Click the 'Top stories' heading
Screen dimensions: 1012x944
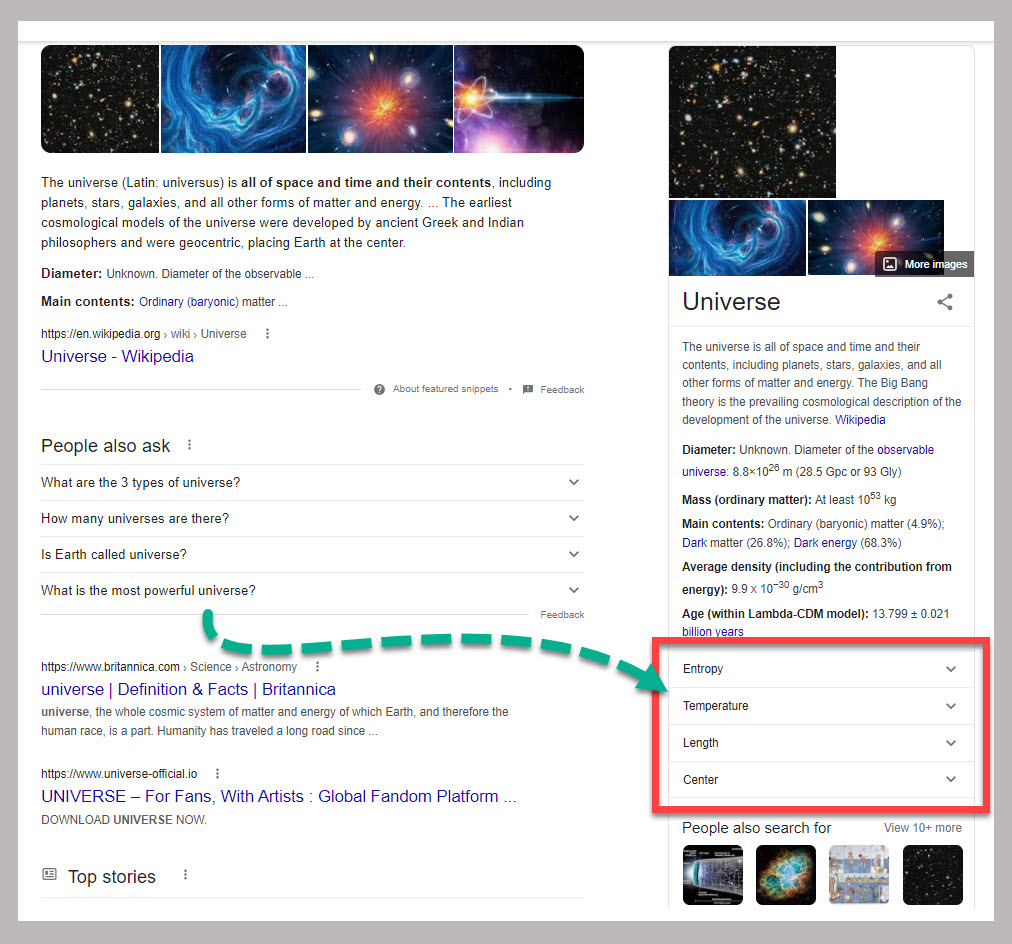(x=112, y=877)
